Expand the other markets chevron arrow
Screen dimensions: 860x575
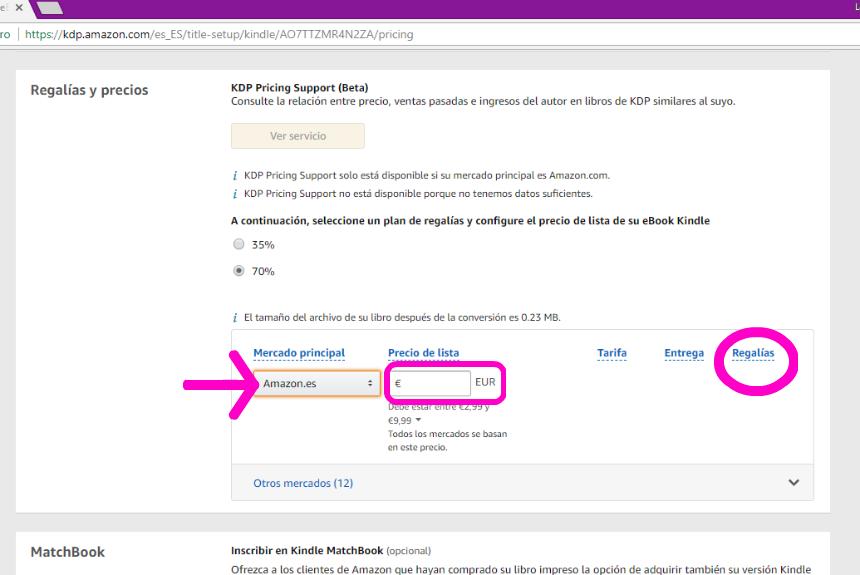coord(794,483)
